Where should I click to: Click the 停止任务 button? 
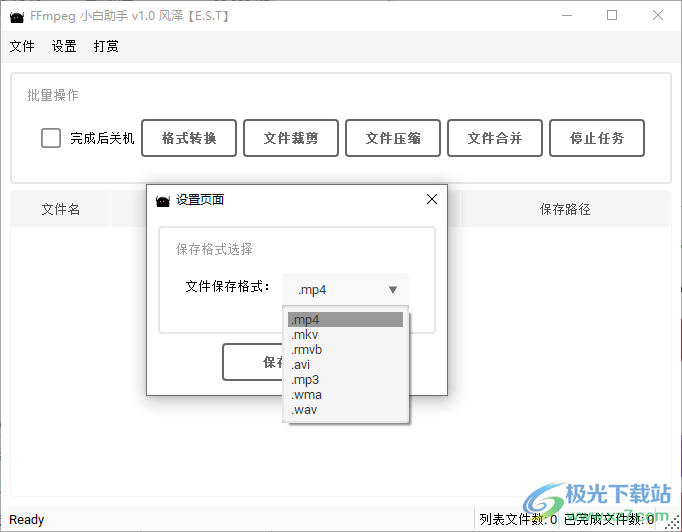(597, 138)
